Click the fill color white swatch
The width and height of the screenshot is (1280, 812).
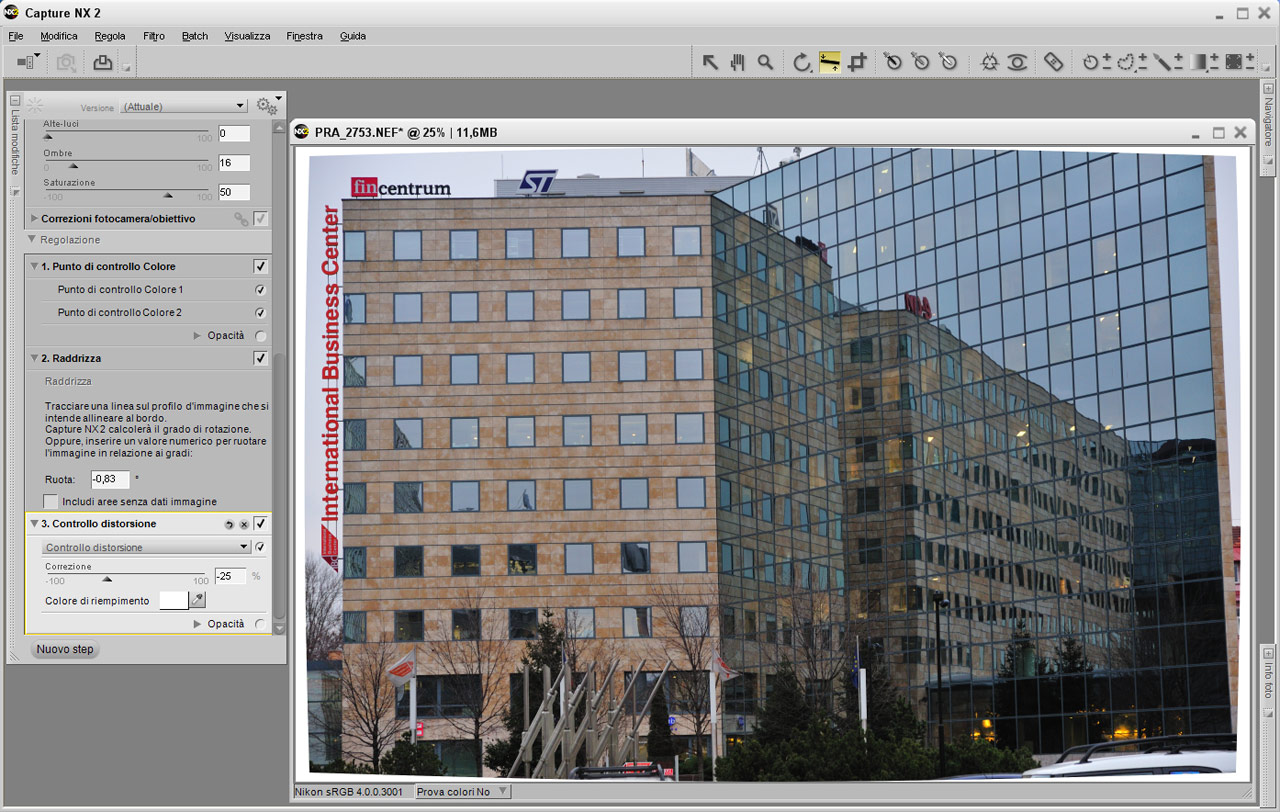point(173,600)
